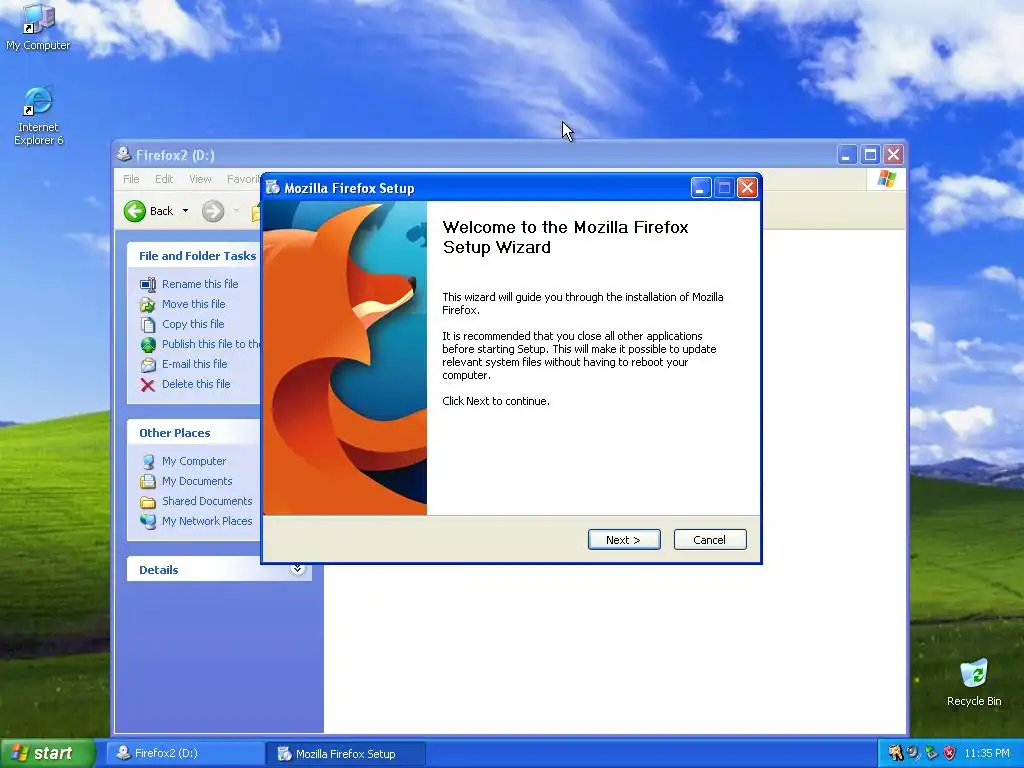Maximize the Firefox2 (D:) Explorer window
The height and width of the screenshot is (768, 1024).
pyautogui.click(x=870, y=155)
